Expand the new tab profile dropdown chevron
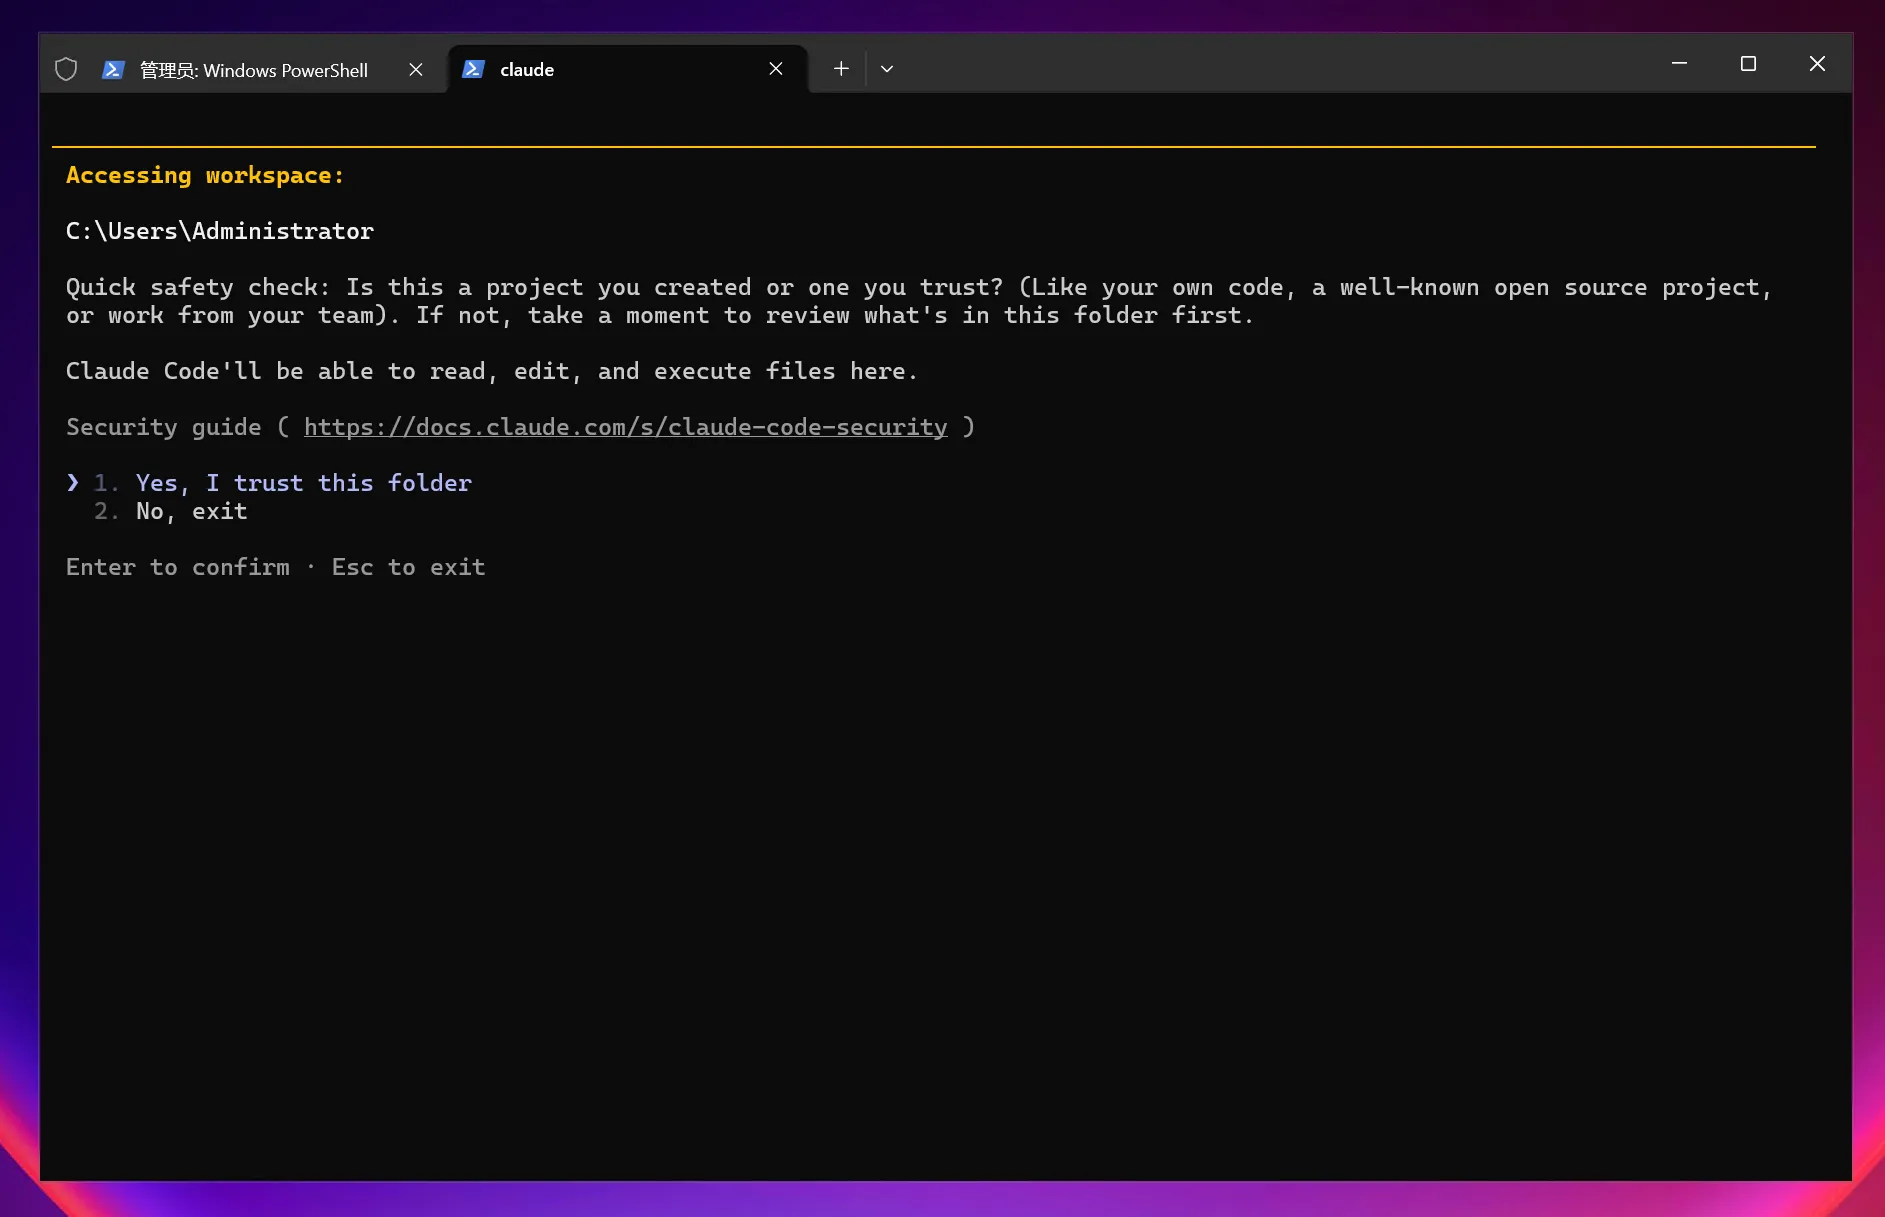Viewport: 1885px width, 1217px height. [887, 69]
